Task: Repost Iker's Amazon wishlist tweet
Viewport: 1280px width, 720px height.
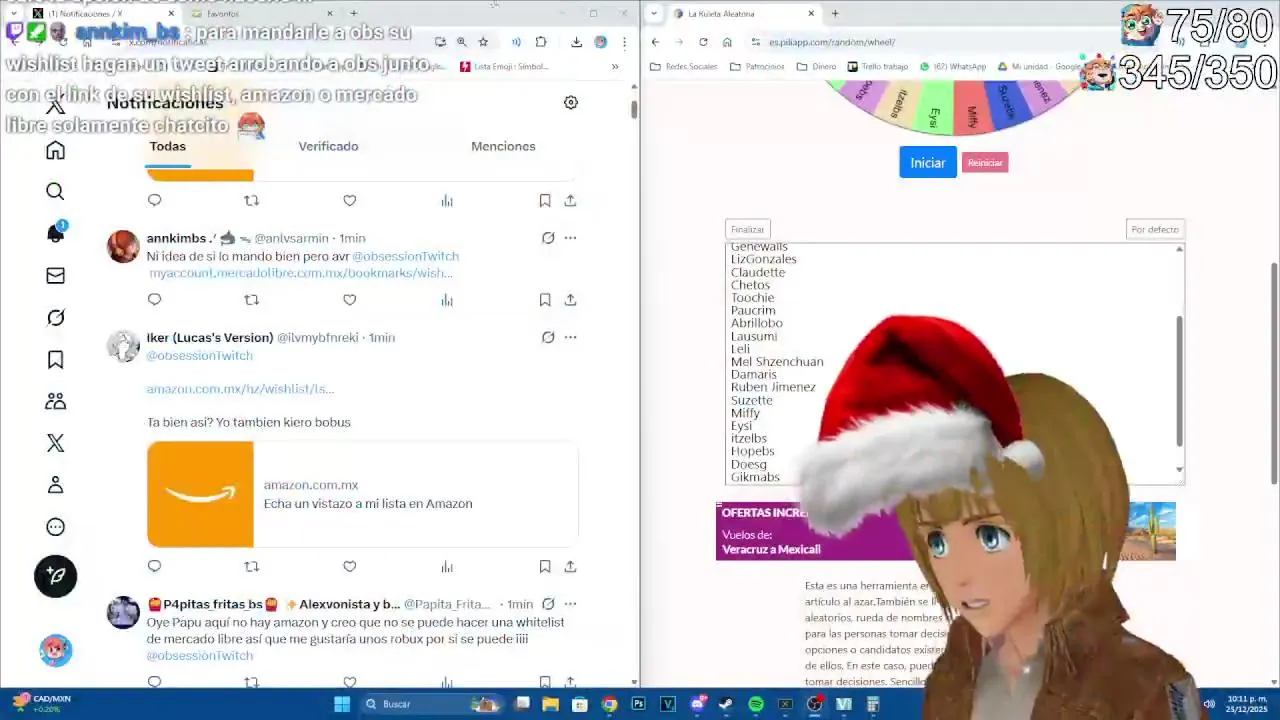Action: coord(251,566)
